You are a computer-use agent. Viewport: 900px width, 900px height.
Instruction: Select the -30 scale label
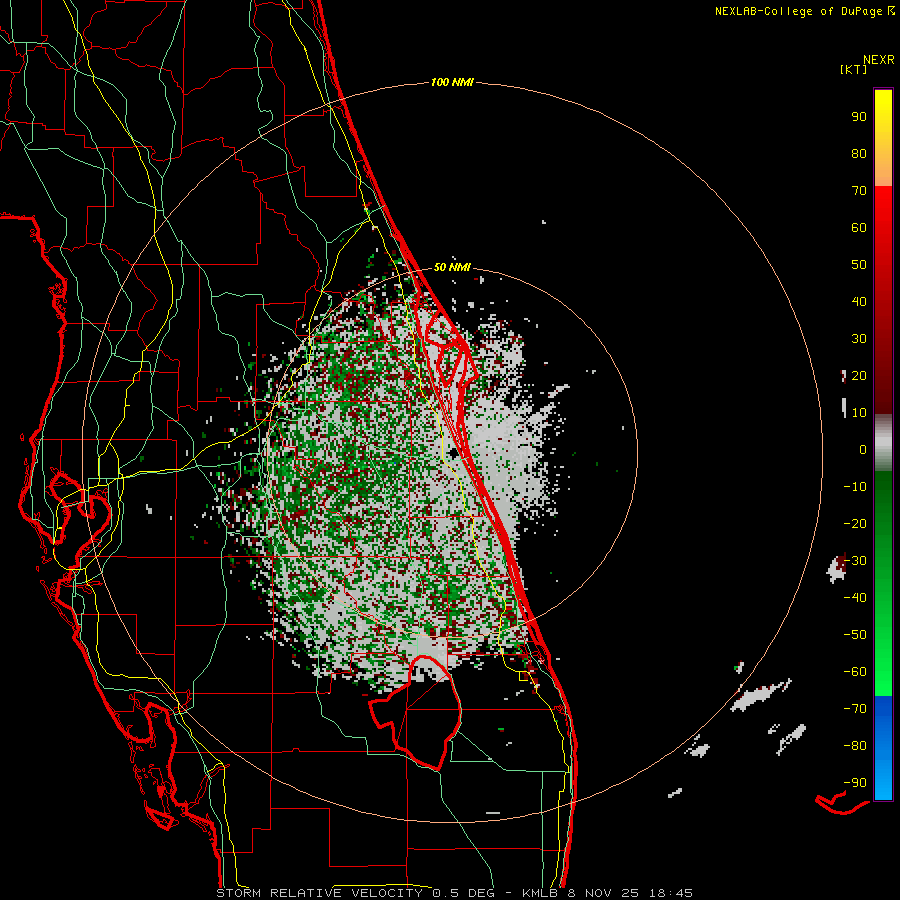(x=855, y=561)
